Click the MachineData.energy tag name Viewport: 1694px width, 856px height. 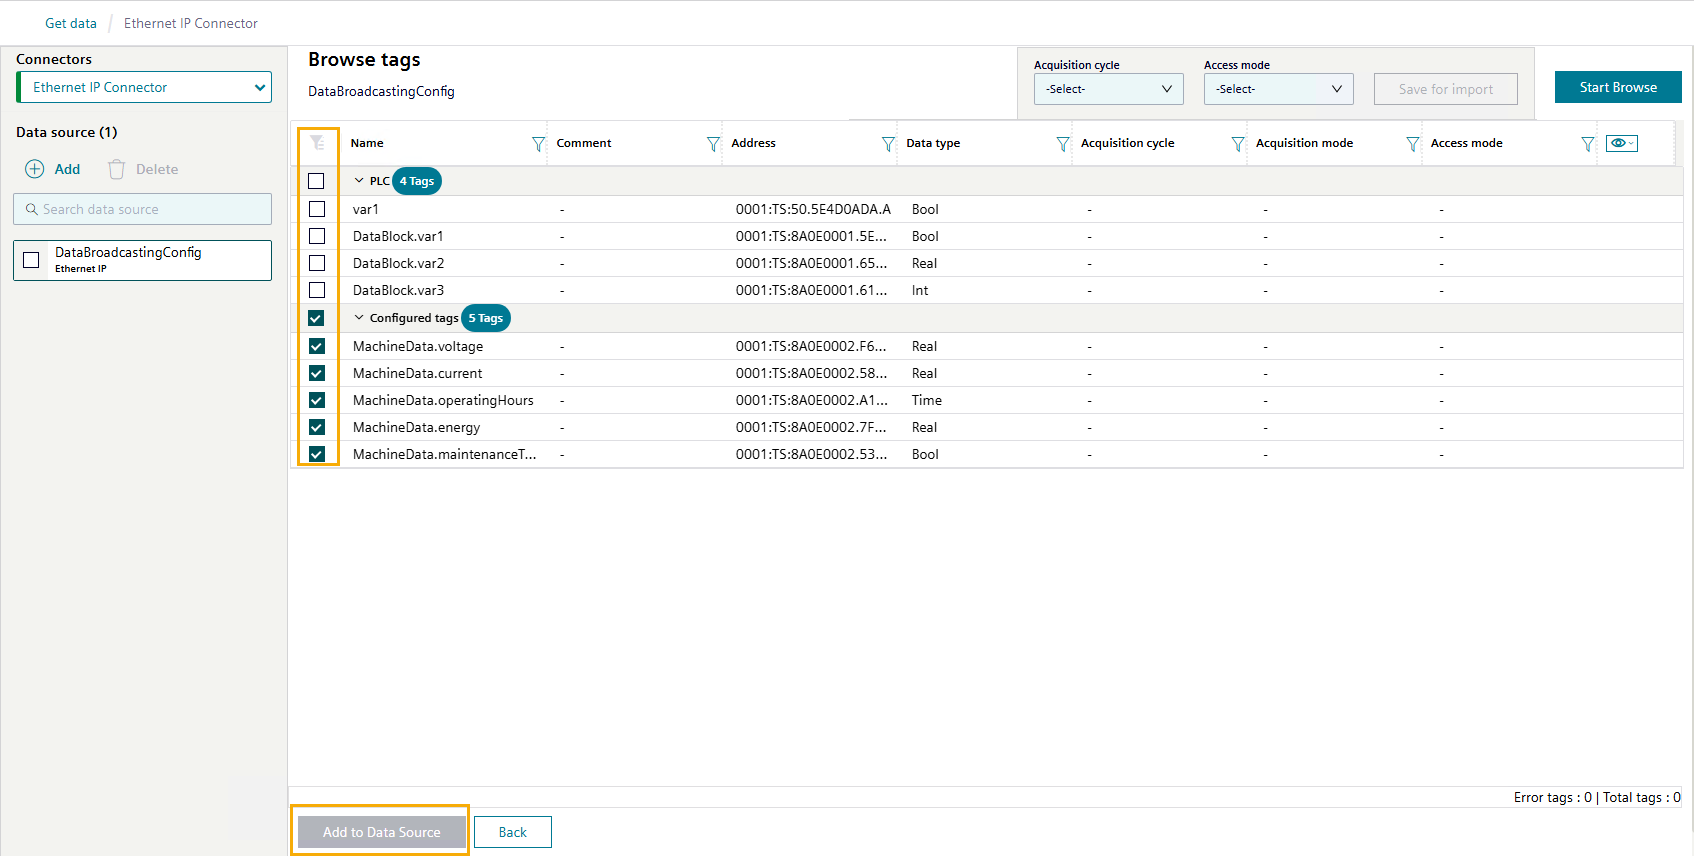pos(416,427)
